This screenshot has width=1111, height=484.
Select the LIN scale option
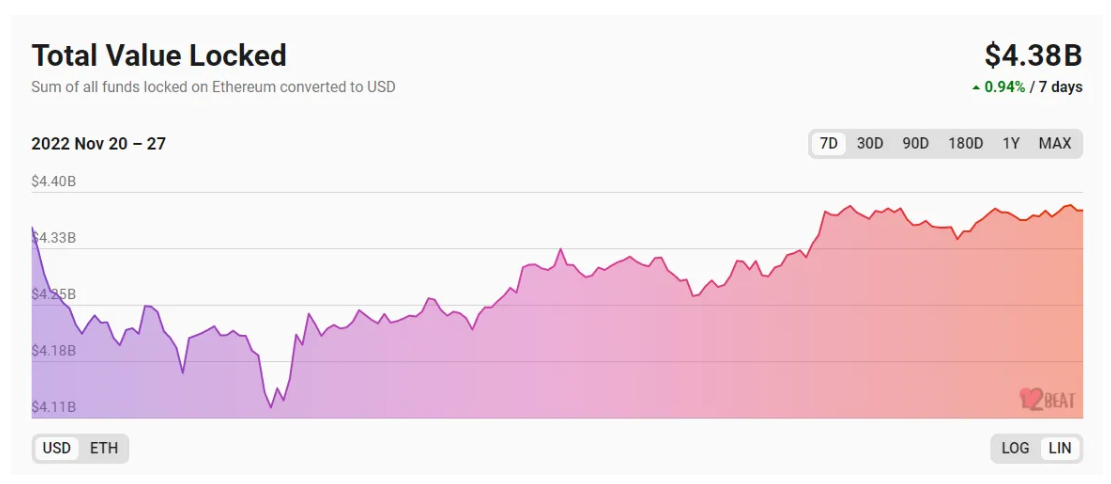point(1060,448)
